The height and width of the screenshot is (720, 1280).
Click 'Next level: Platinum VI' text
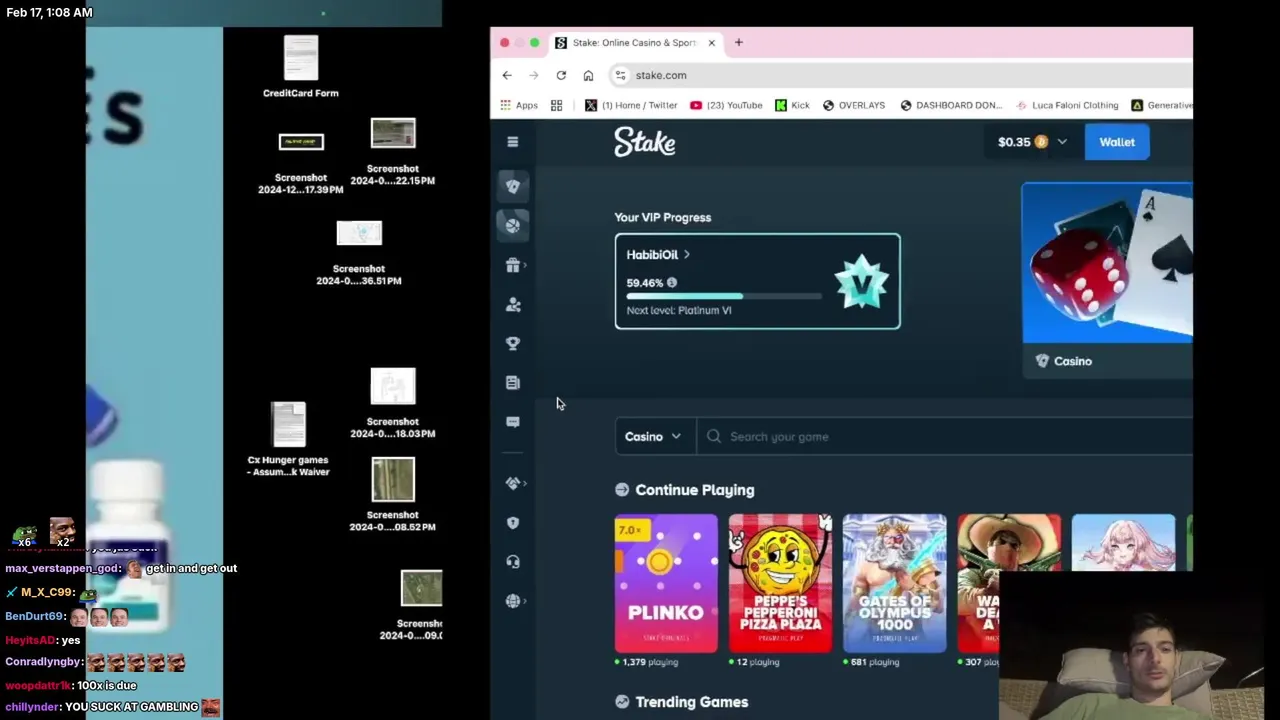coord(679,310)
